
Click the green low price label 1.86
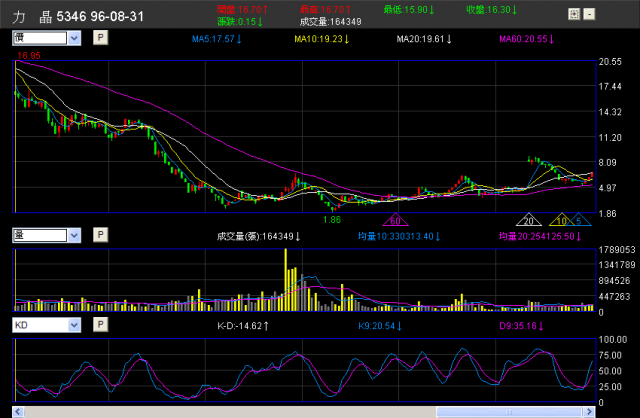click(332, 220)
